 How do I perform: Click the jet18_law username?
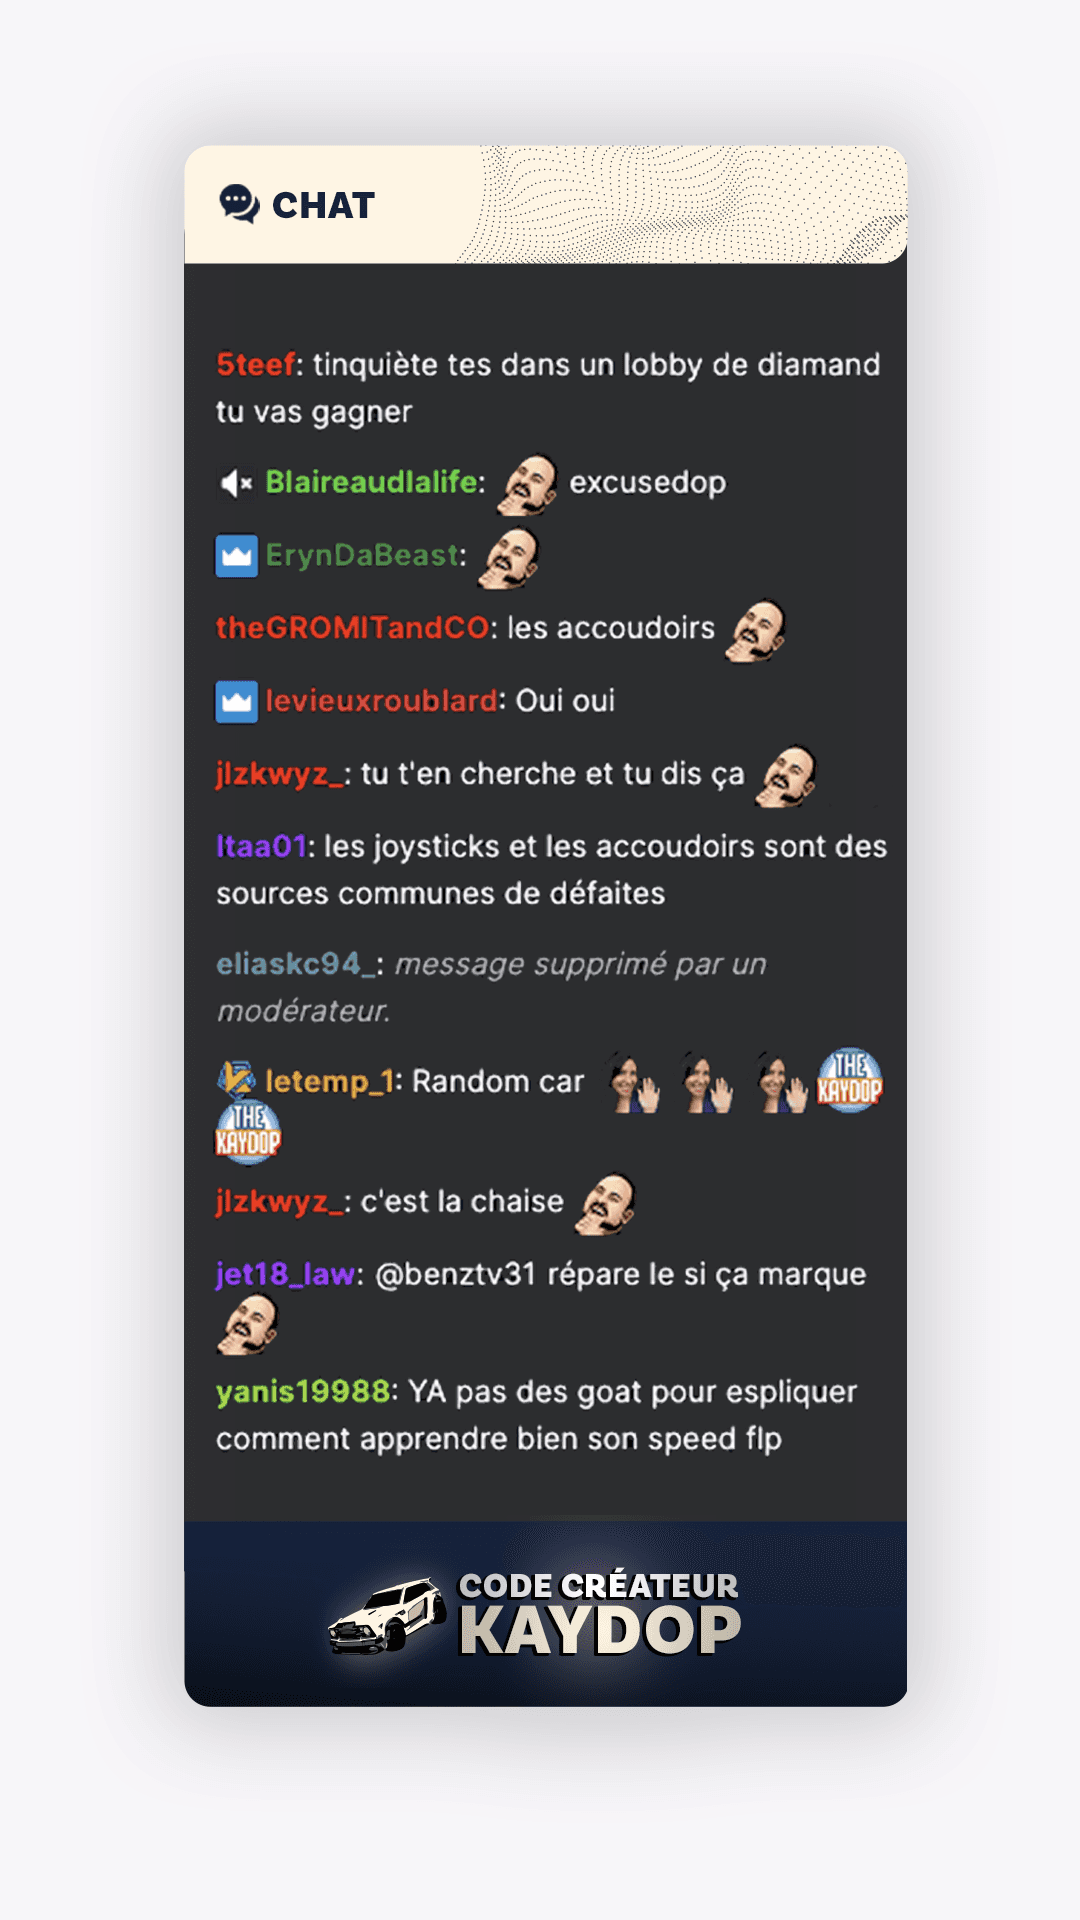point(286,1275)
